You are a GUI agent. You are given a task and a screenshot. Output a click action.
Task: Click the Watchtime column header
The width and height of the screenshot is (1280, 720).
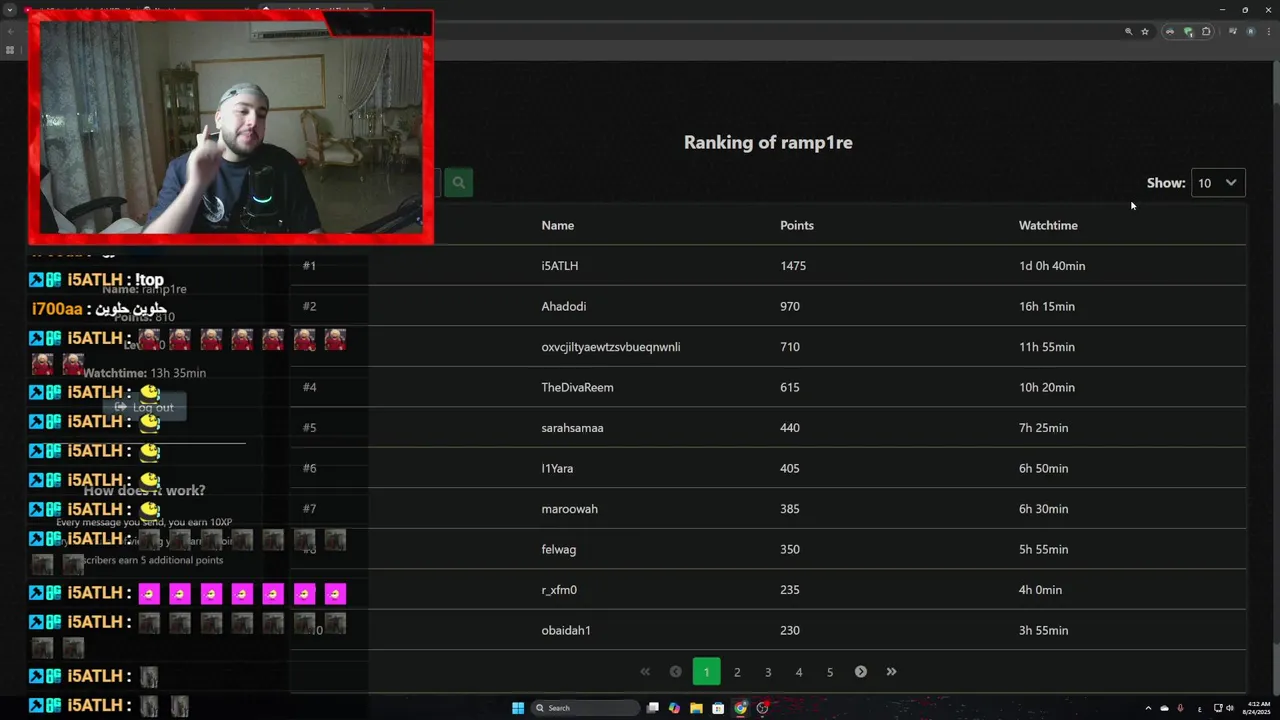pyautogui.click(x=1048, y=225)
